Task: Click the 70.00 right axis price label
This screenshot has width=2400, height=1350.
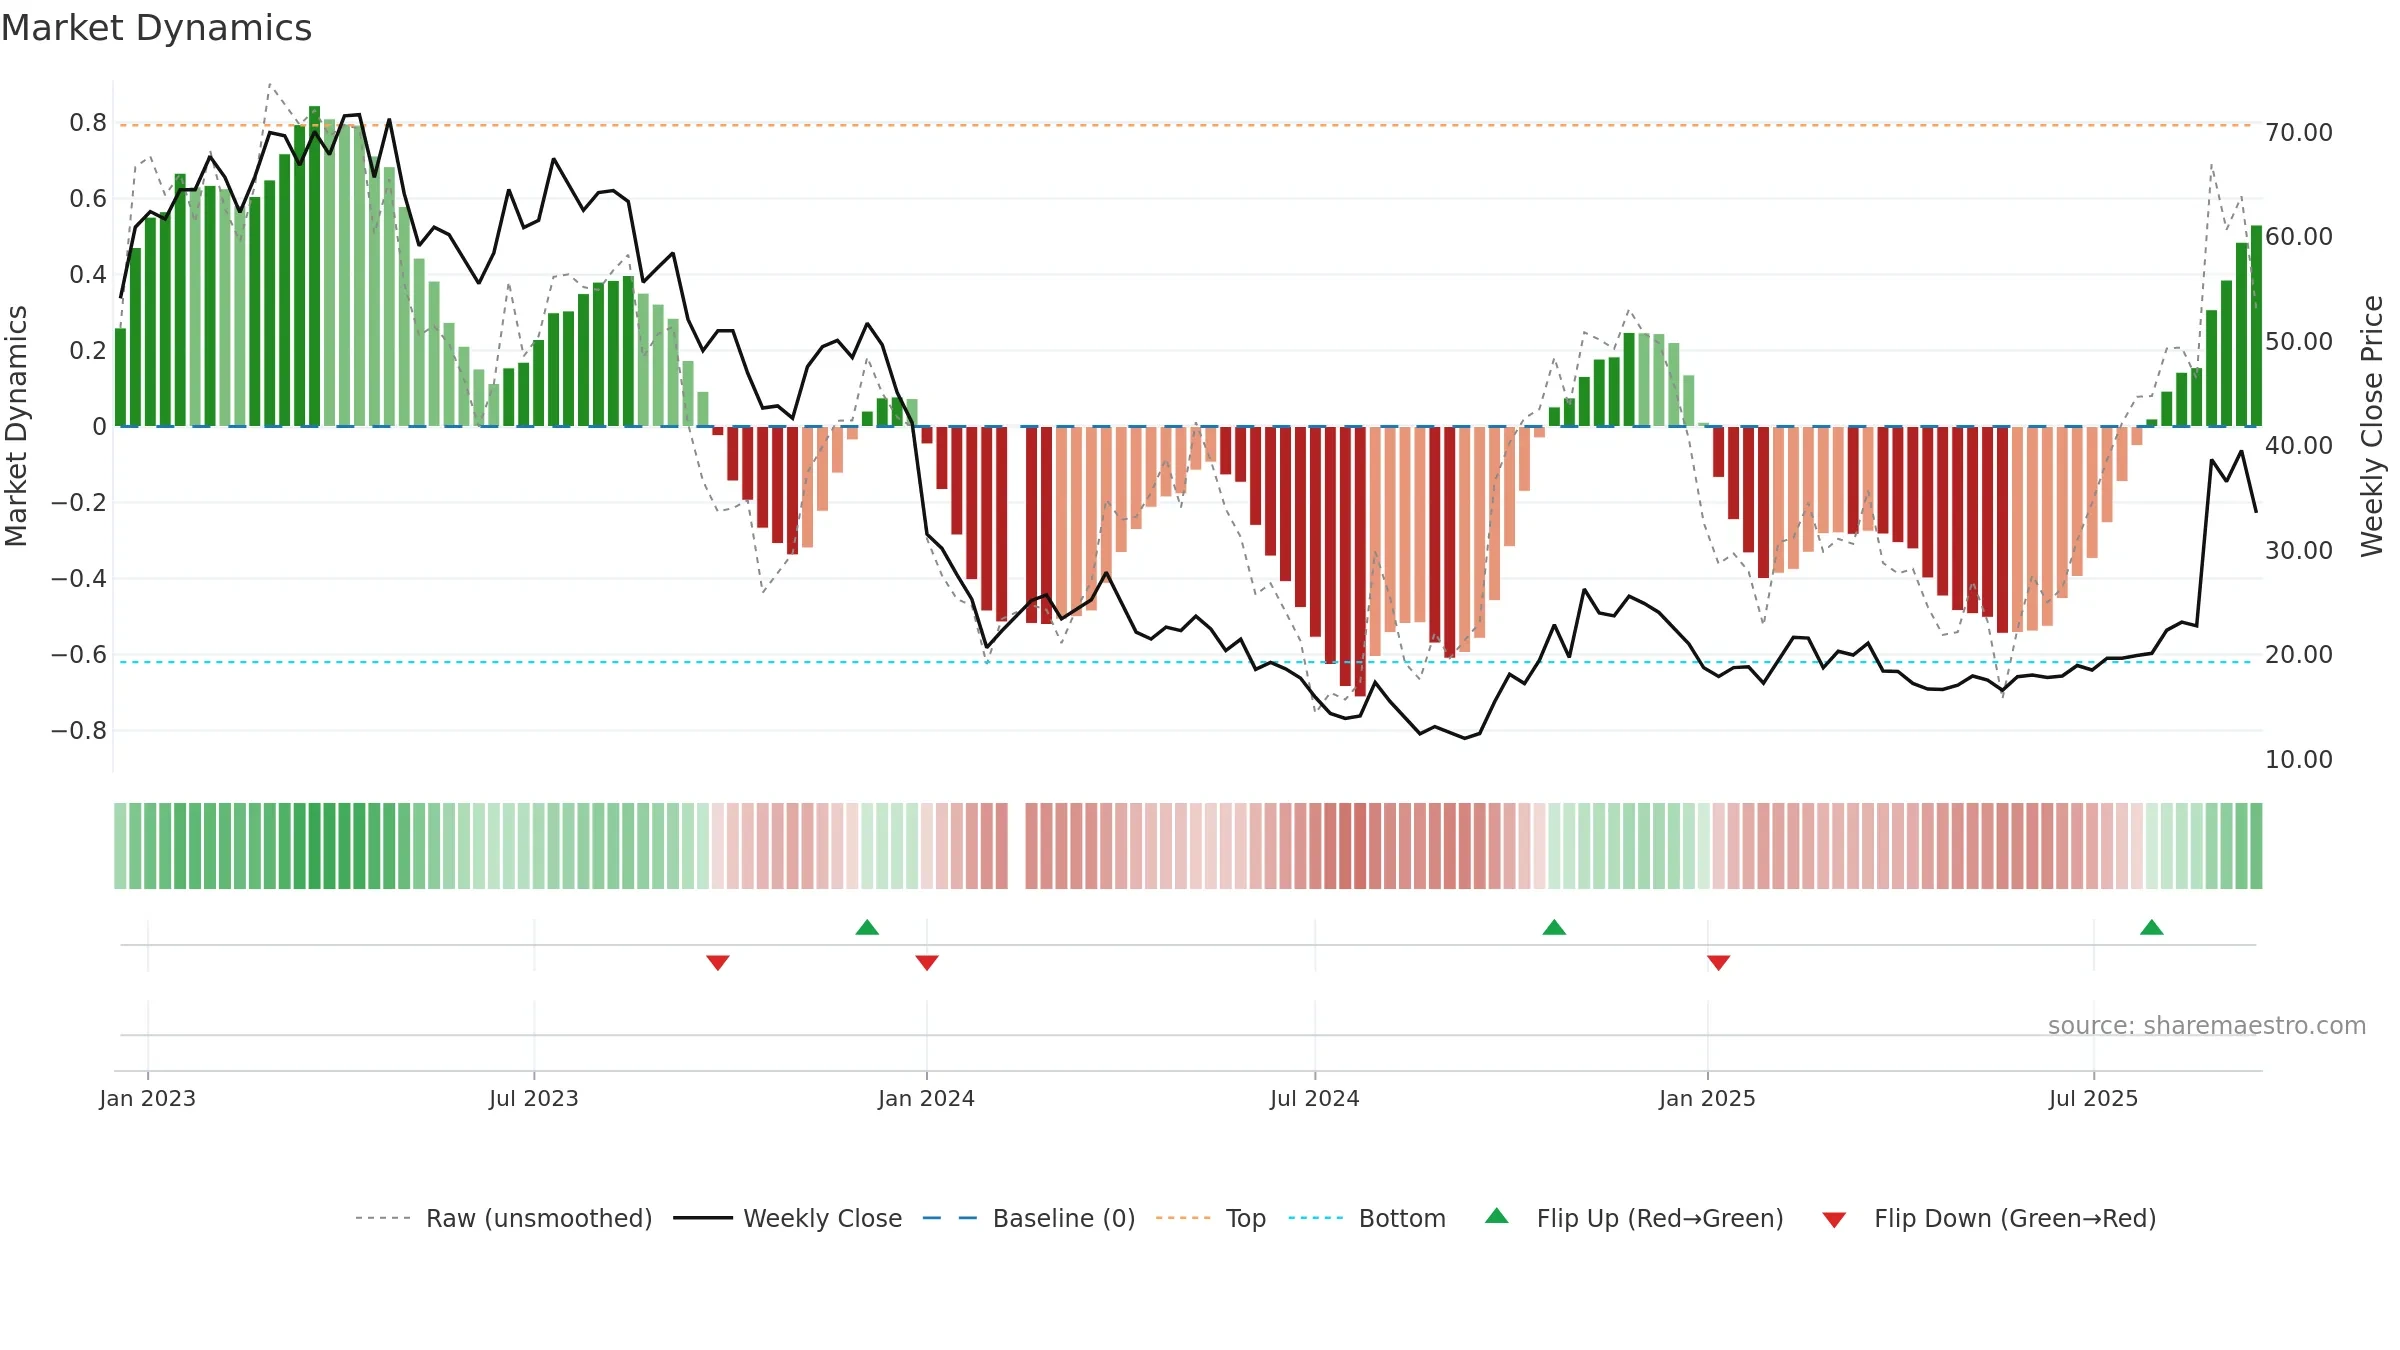Action: coord(2299,133)
